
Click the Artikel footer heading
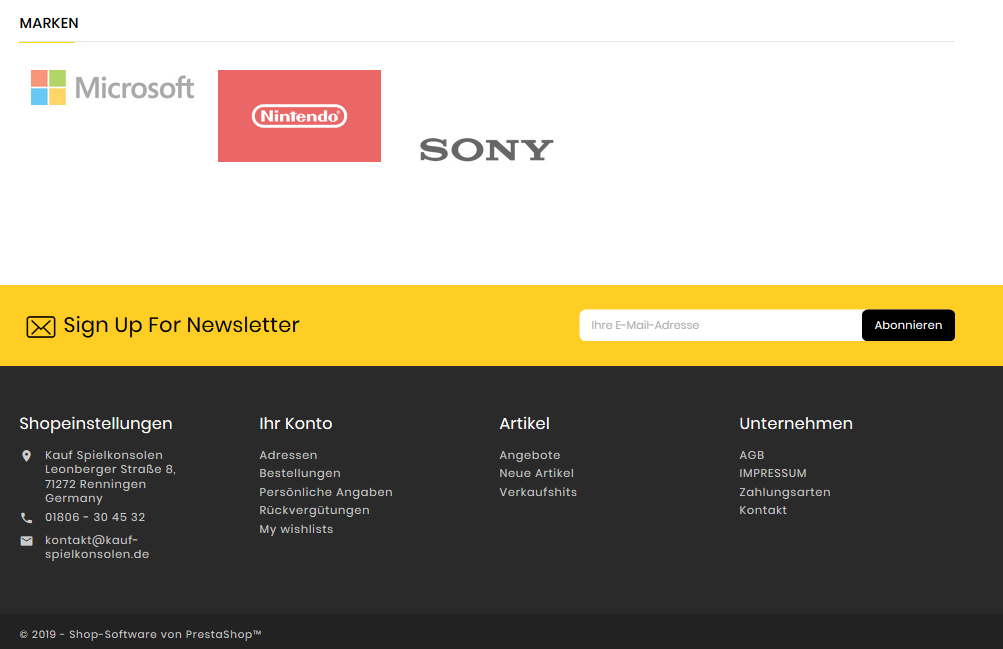[x=524, y=423]
